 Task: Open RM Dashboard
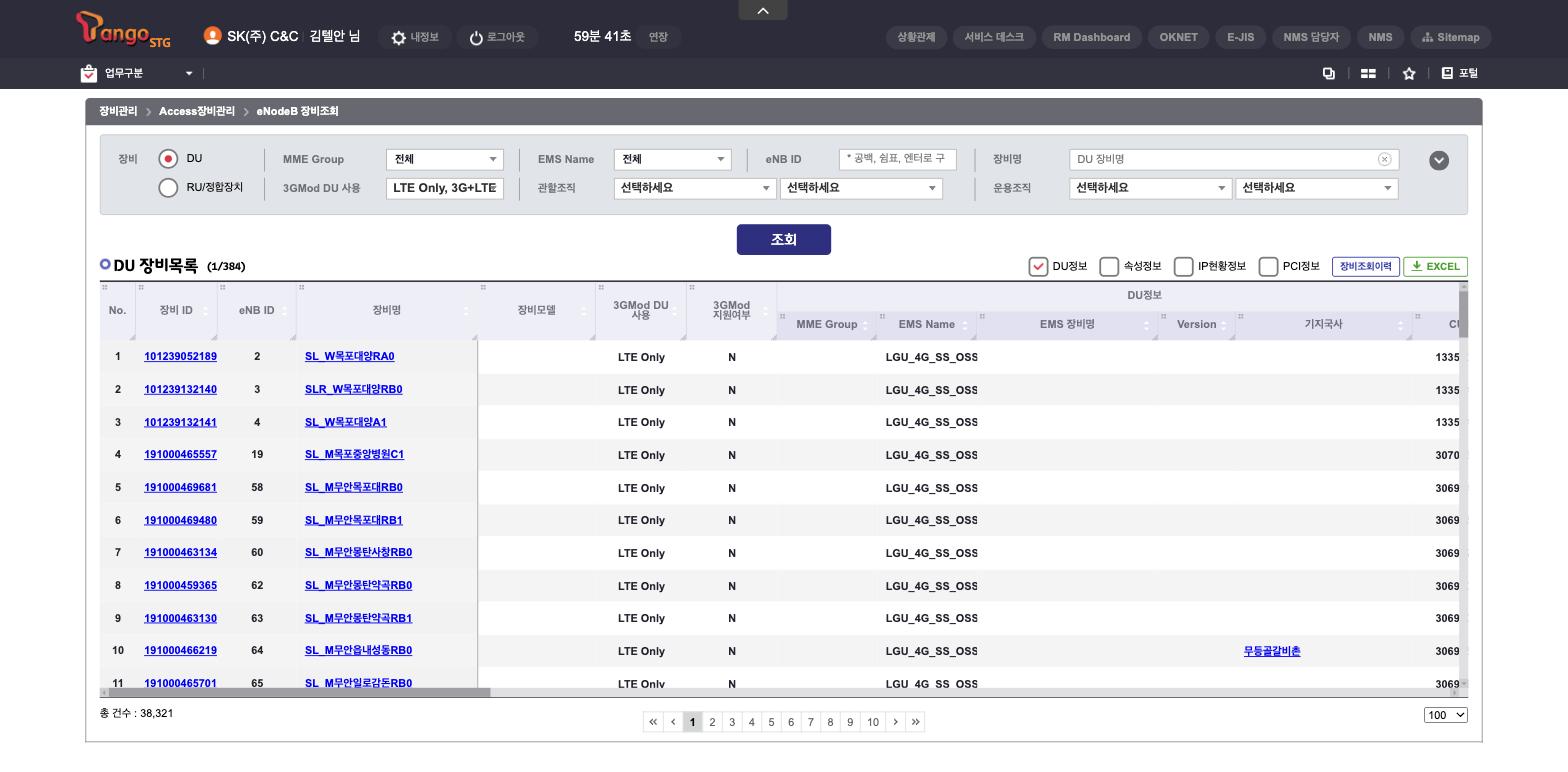(1092, 37)
